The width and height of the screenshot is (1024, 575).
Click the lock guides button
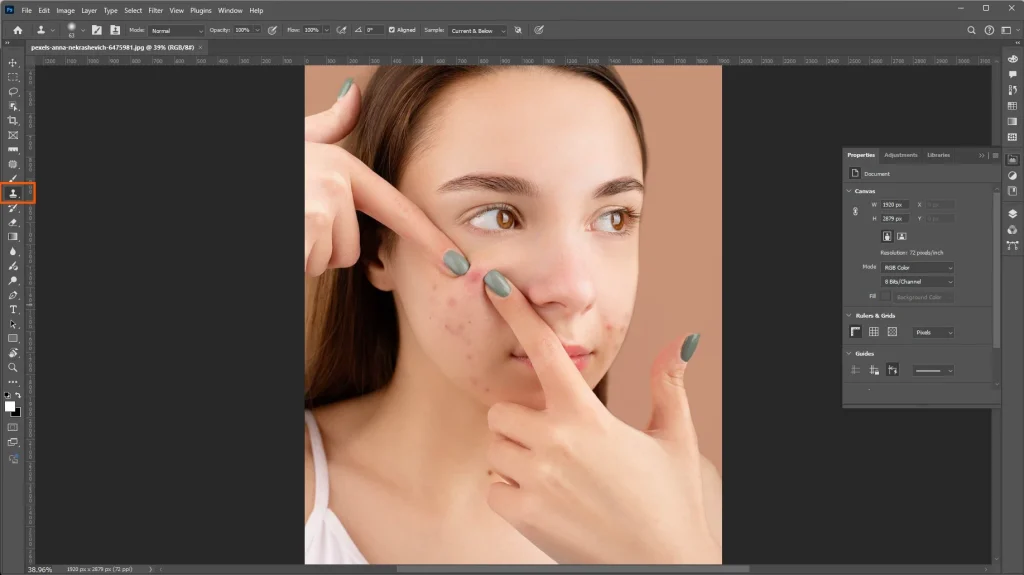click(x=874, y=370)
